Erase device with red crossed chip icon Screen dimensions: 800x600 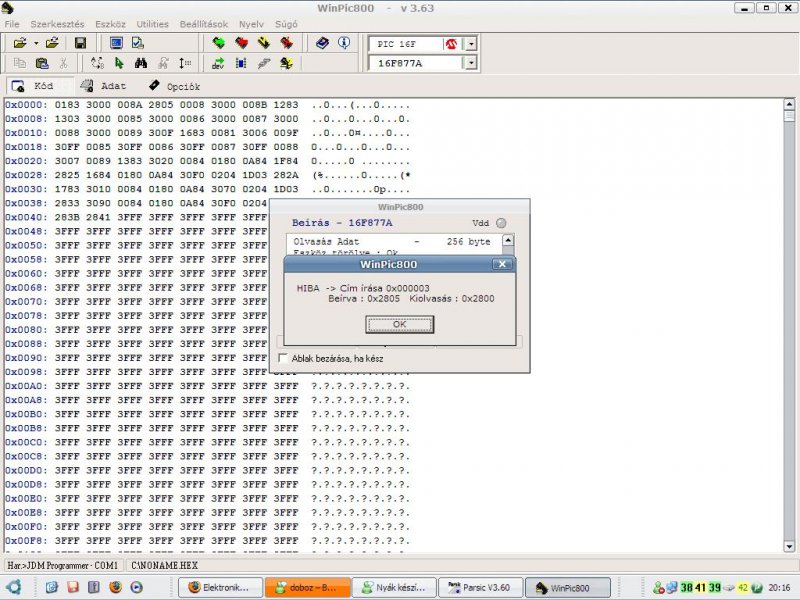(x=286, y=43)
